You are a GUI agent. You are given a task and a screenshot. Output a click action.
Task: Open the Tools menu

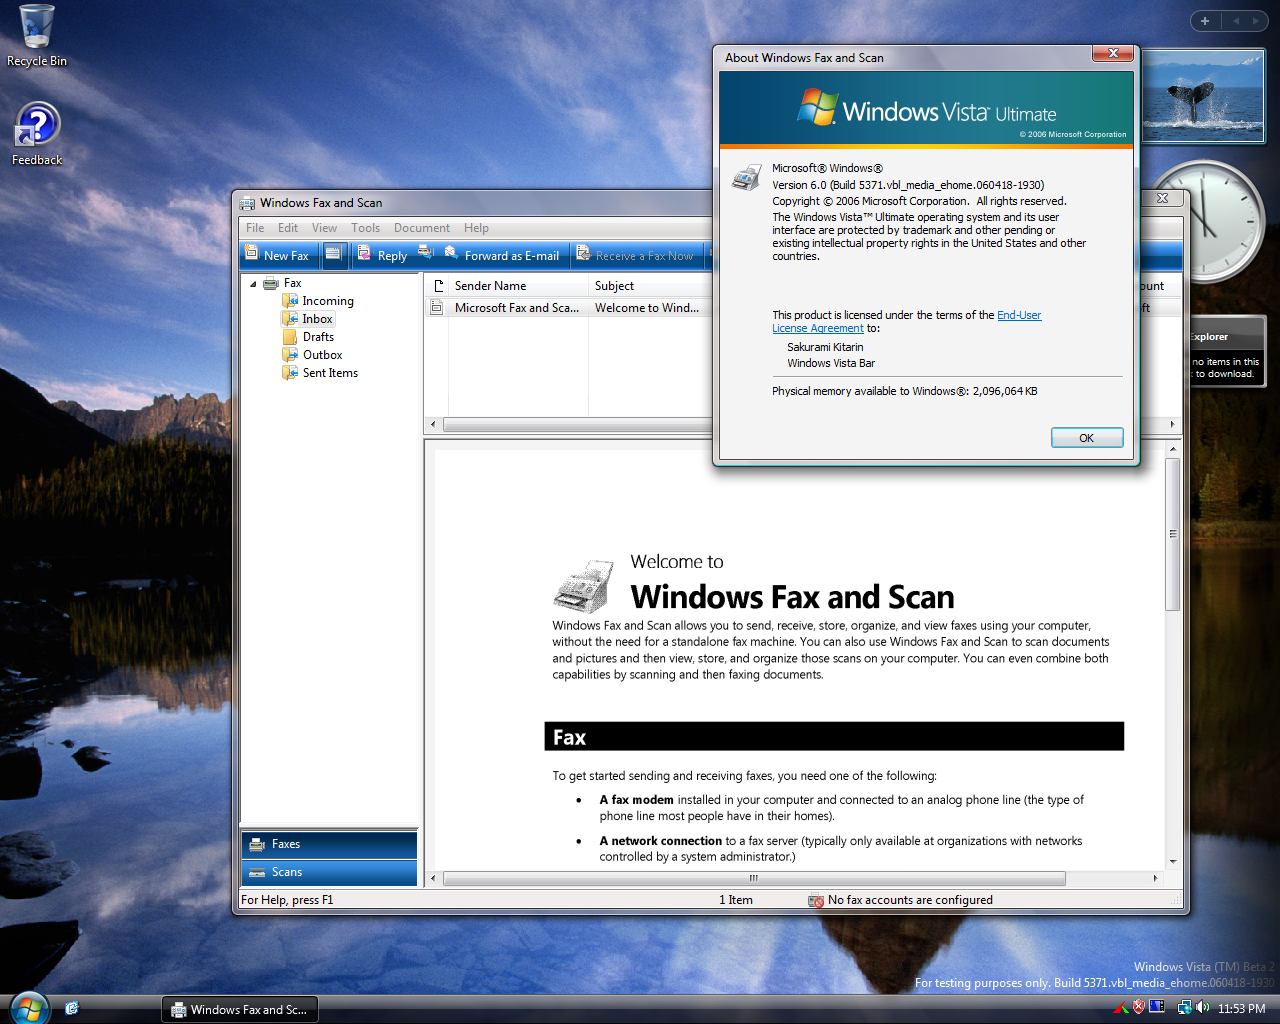[365, 228]
